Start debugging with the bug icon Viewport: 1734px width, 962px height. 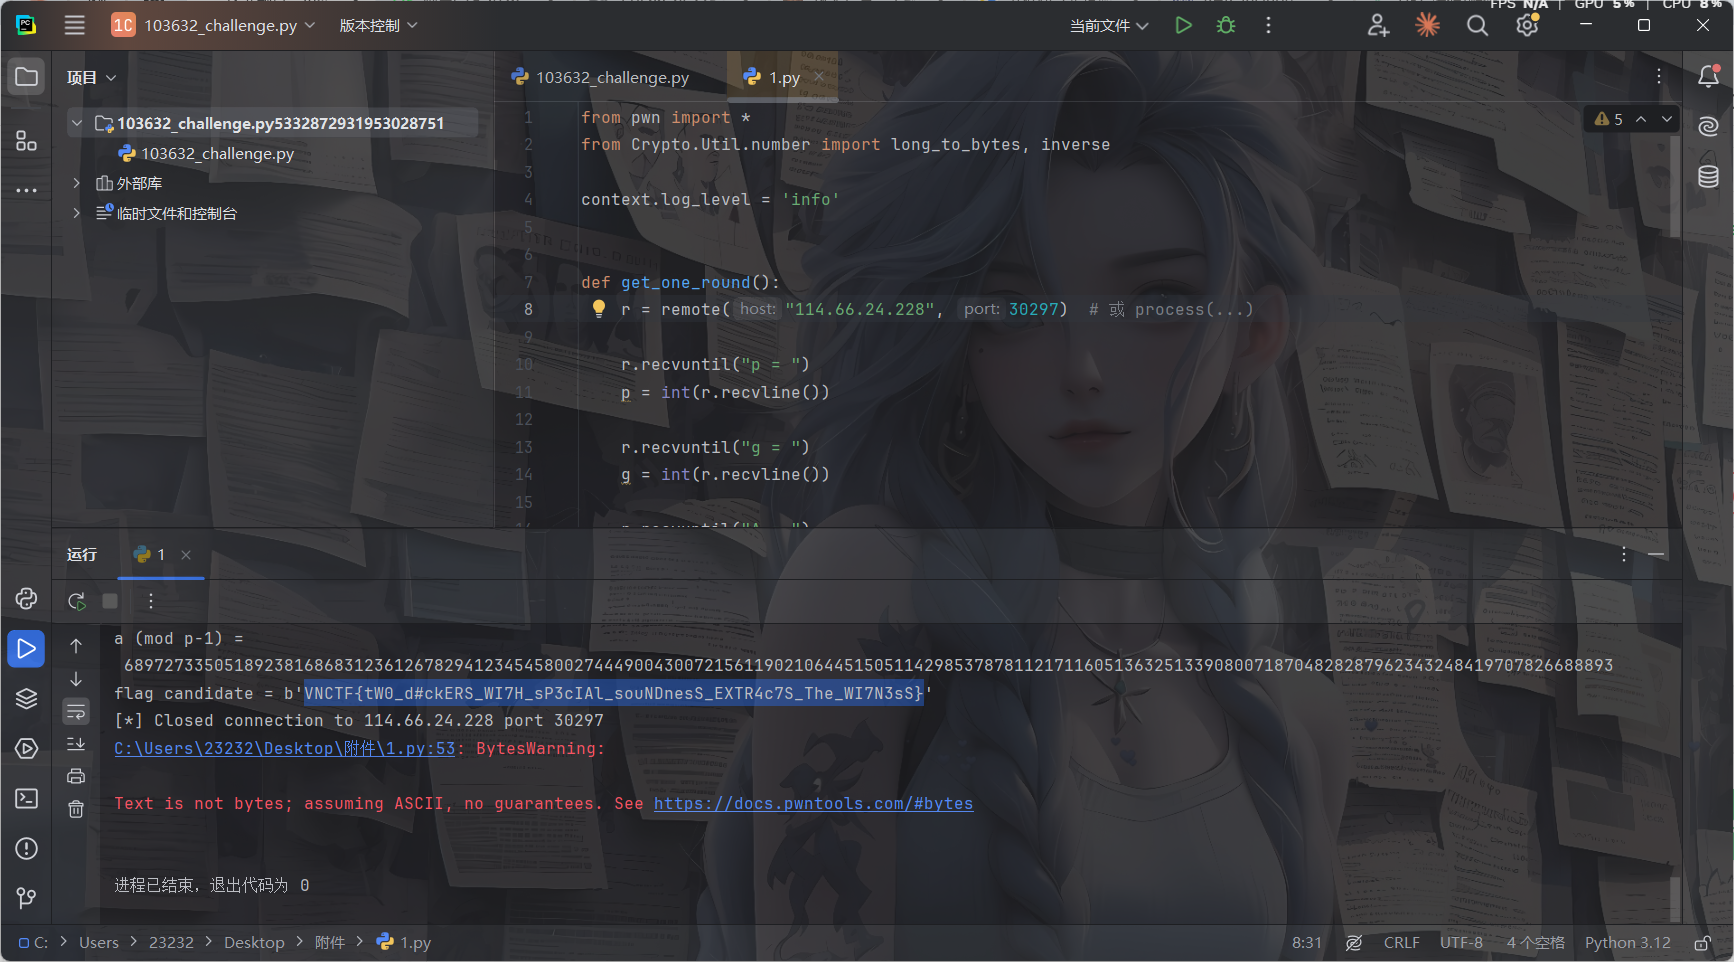(x=1226, y=26)
